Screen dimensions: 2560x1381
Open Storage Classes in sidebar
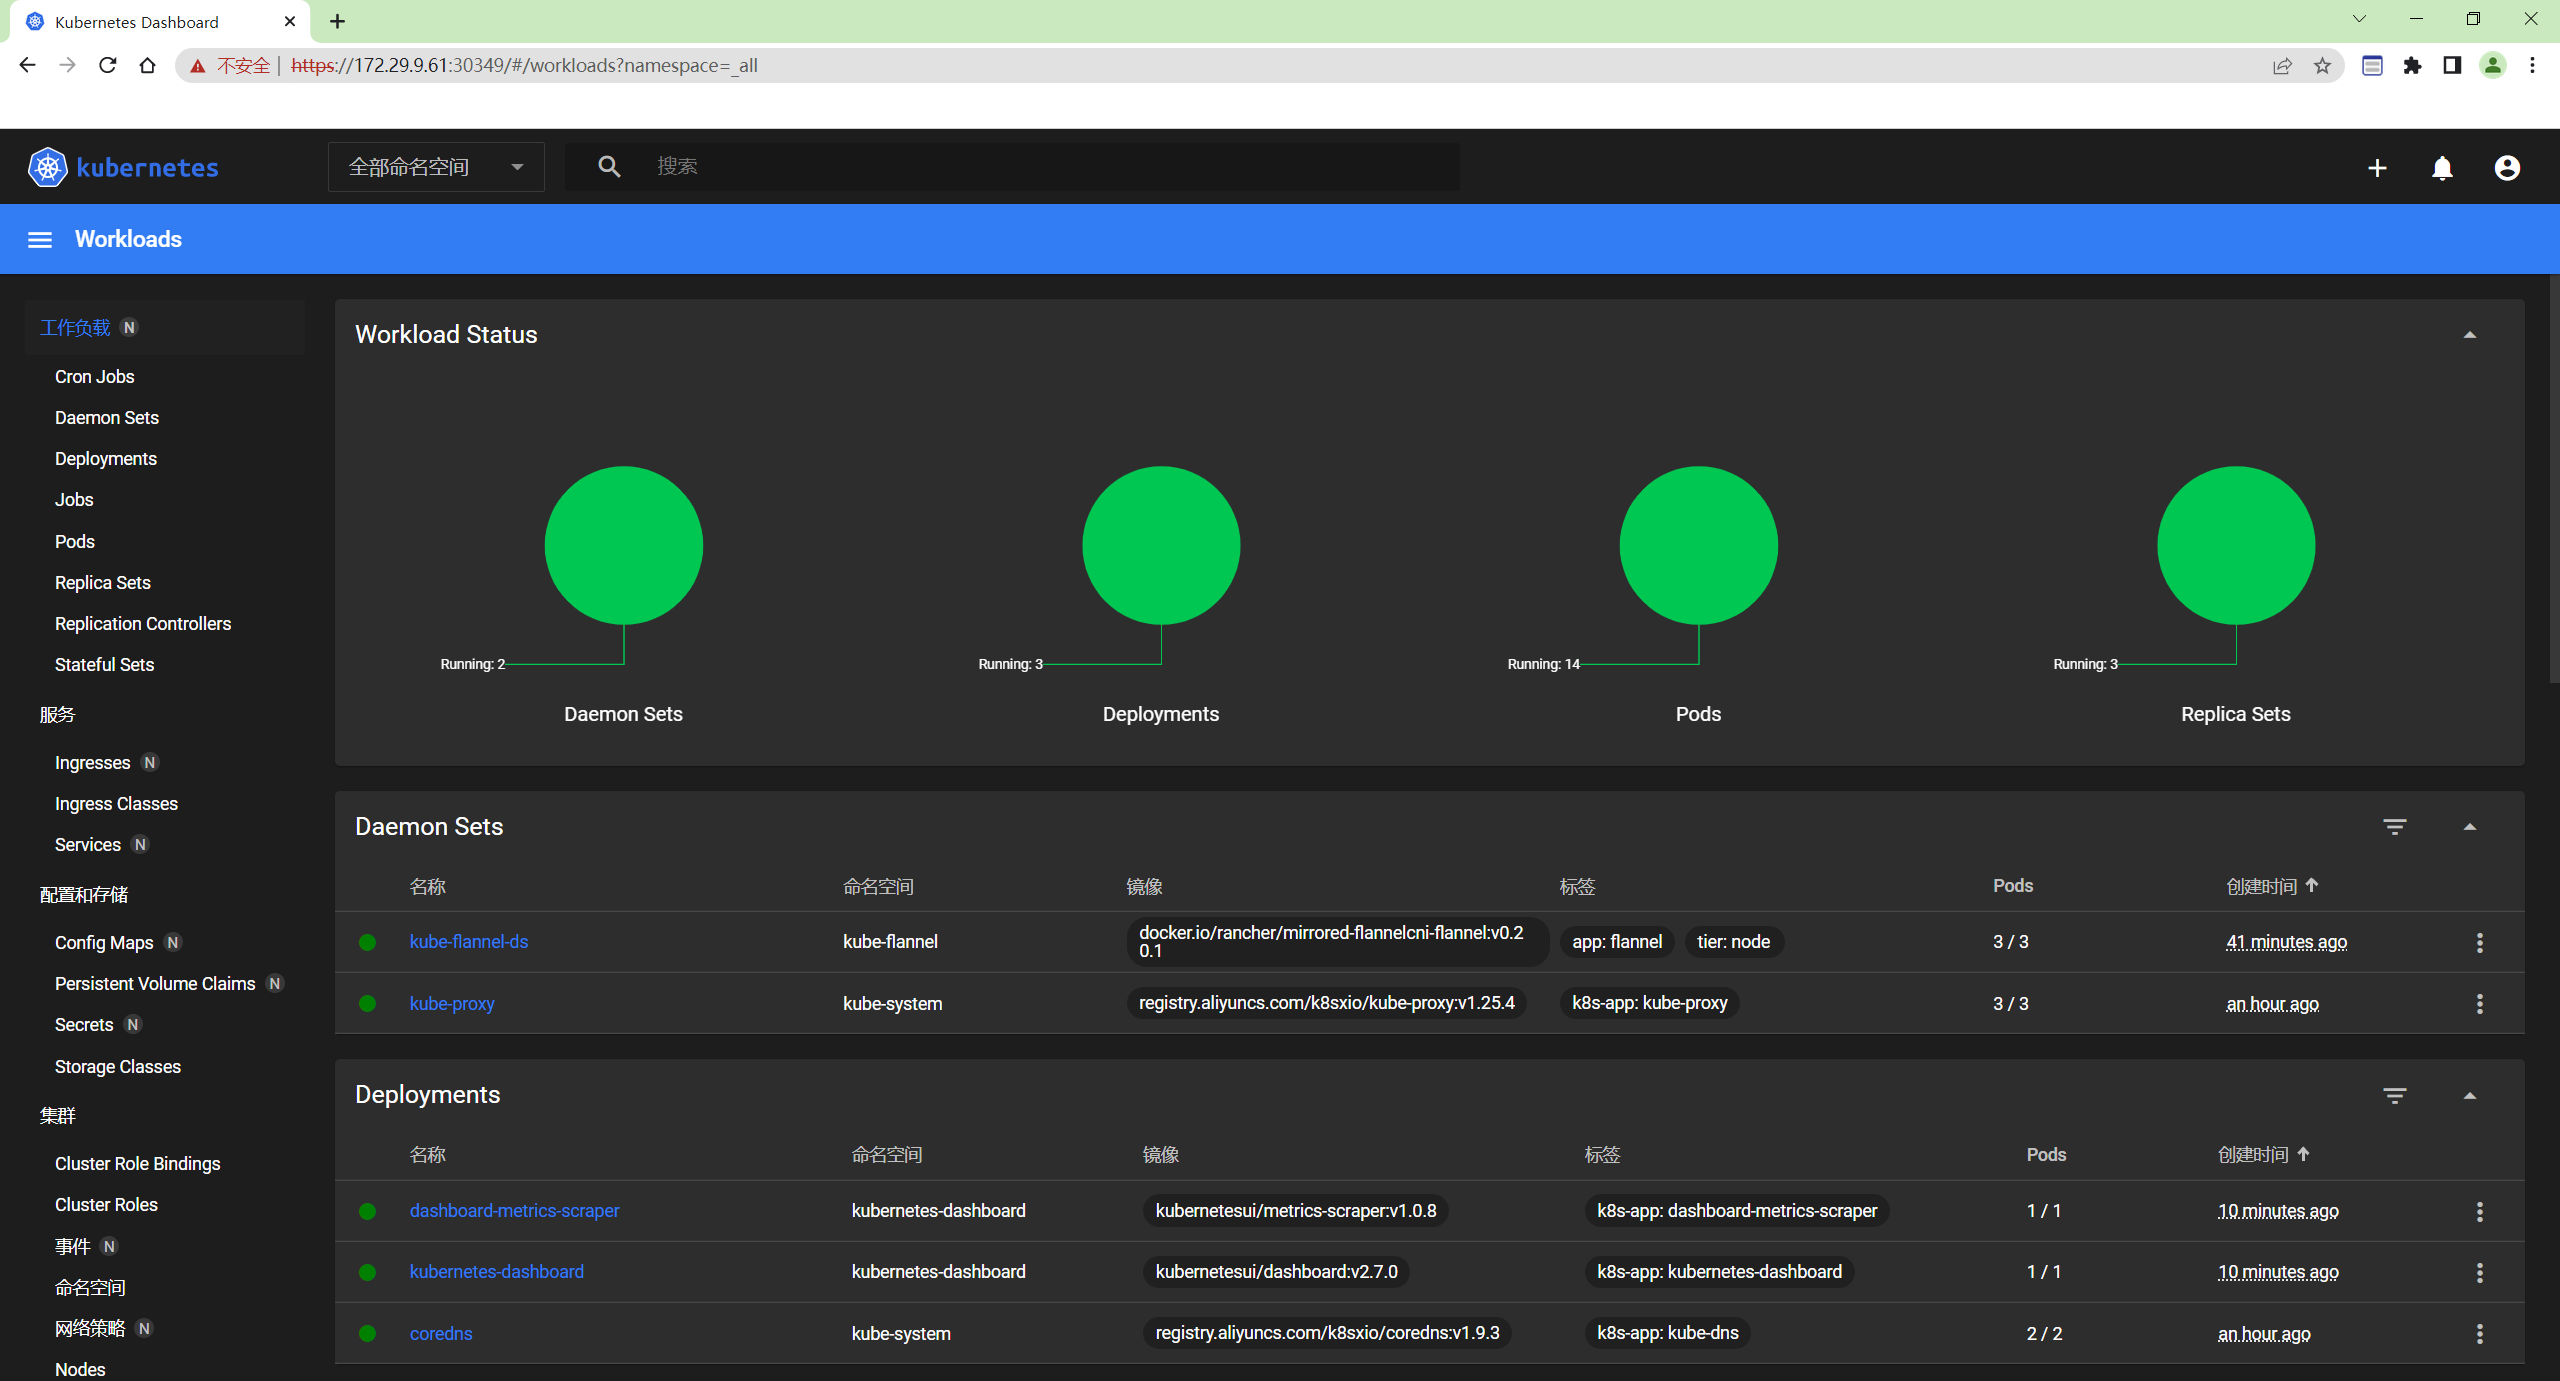click(x=118, y=1067)
